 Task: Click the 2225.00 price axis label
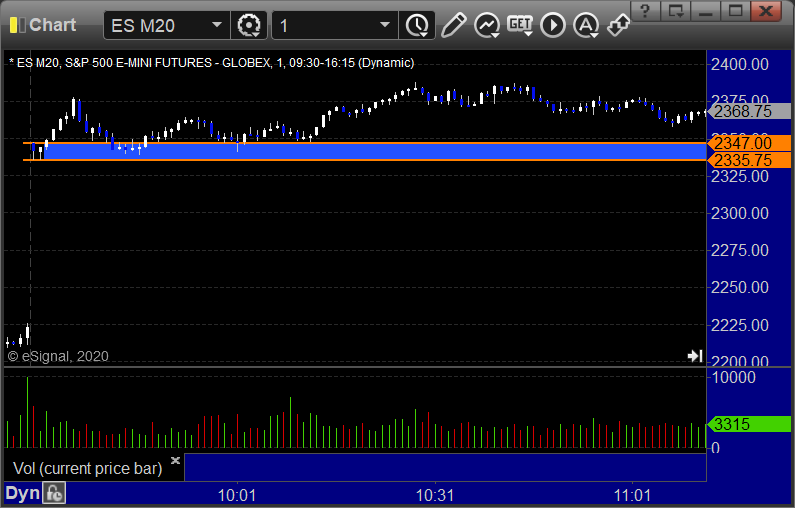pos(740,325)
